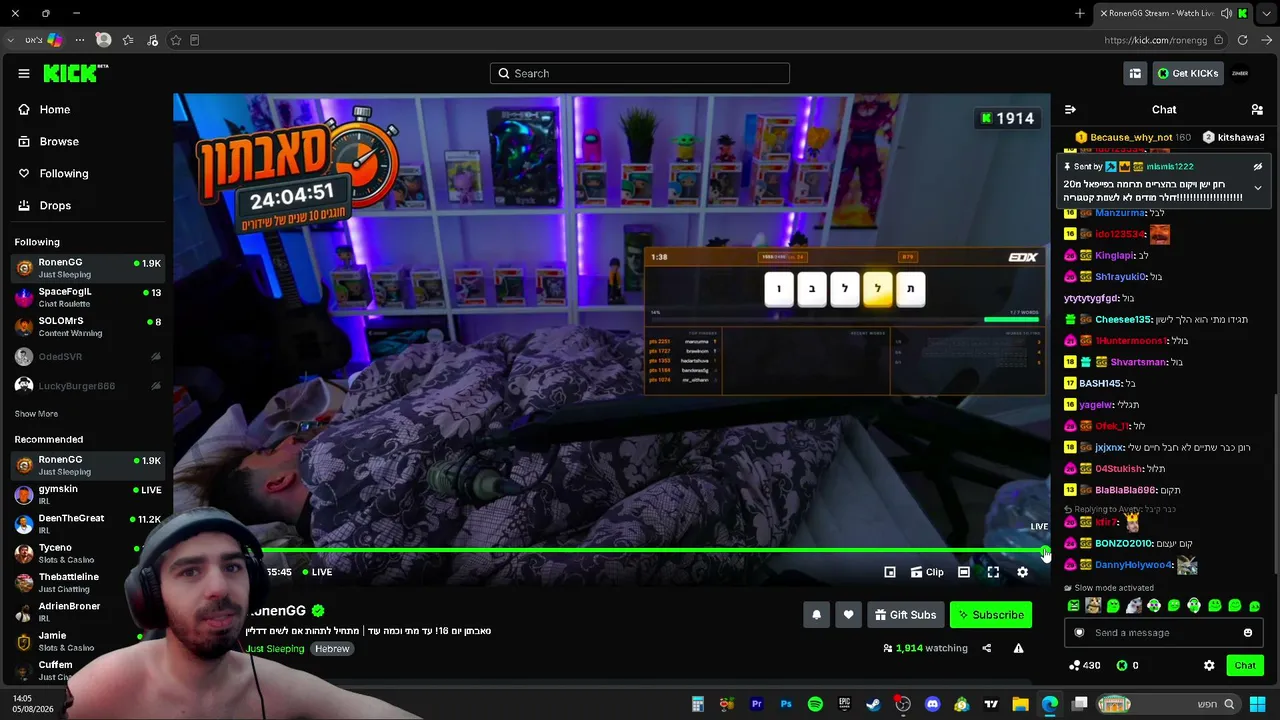Launch Photoshop from the taskbar
Image resolution: width=1280 pixels, height=720 pixels.
pos(786,704)
